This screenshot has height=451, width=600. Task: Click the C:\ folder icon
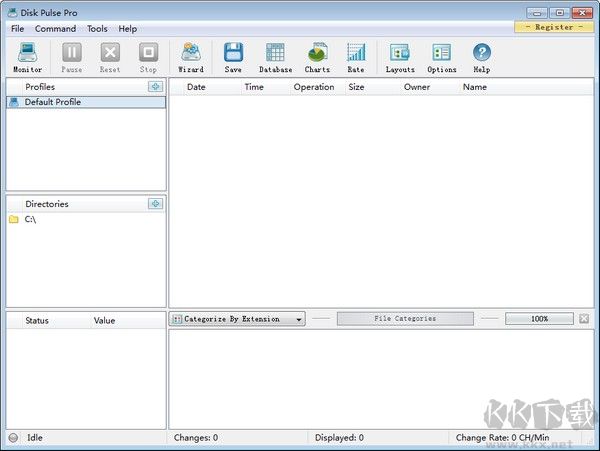14,219
